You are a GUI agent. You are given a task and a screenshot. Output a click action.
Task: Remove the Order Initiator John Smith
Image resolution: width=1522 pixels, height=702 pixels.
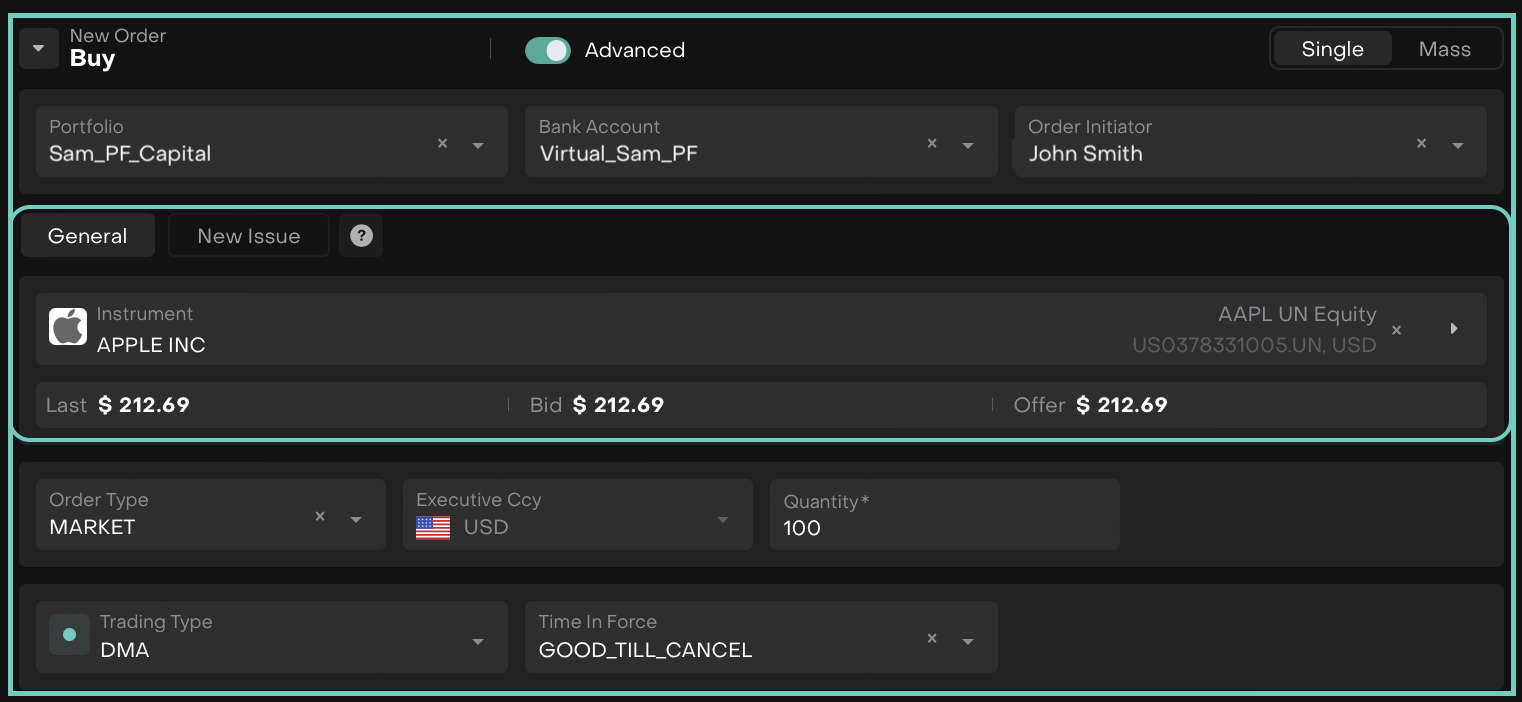coord(1421,144)
